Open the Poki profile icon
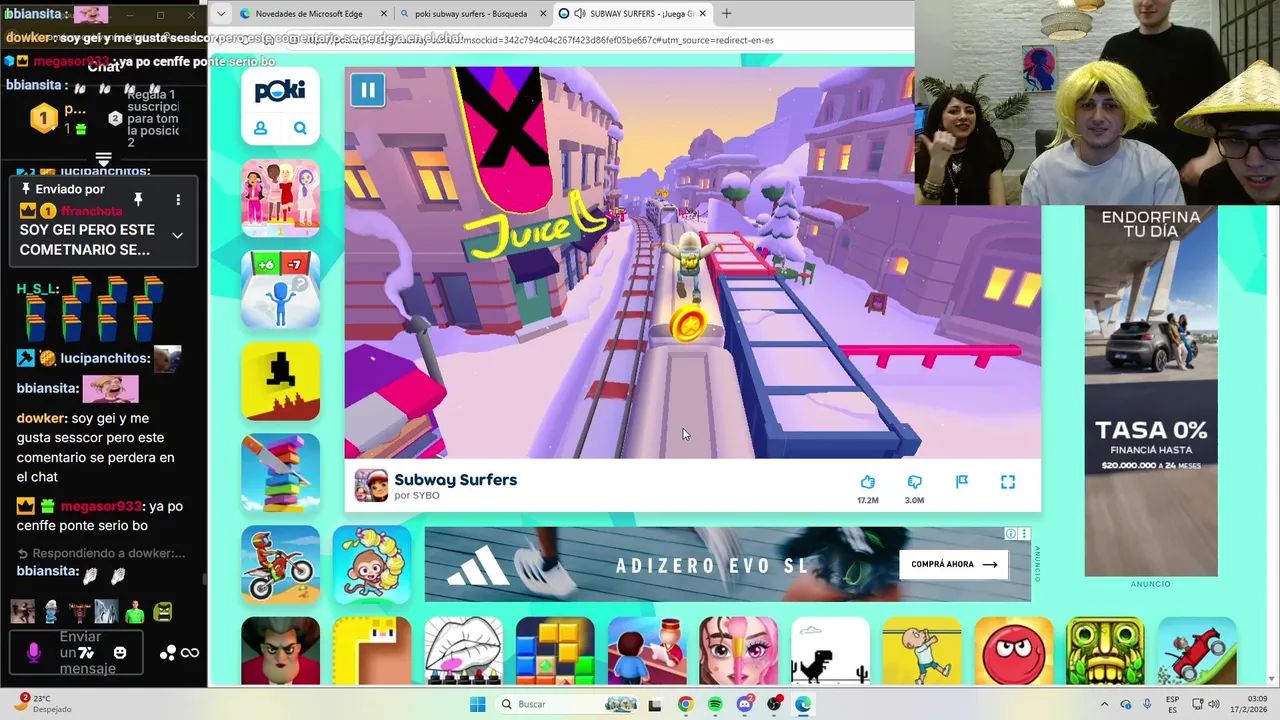Image resolution: width=1280 pixels, height=720 pixels. [x=260, y=128]
